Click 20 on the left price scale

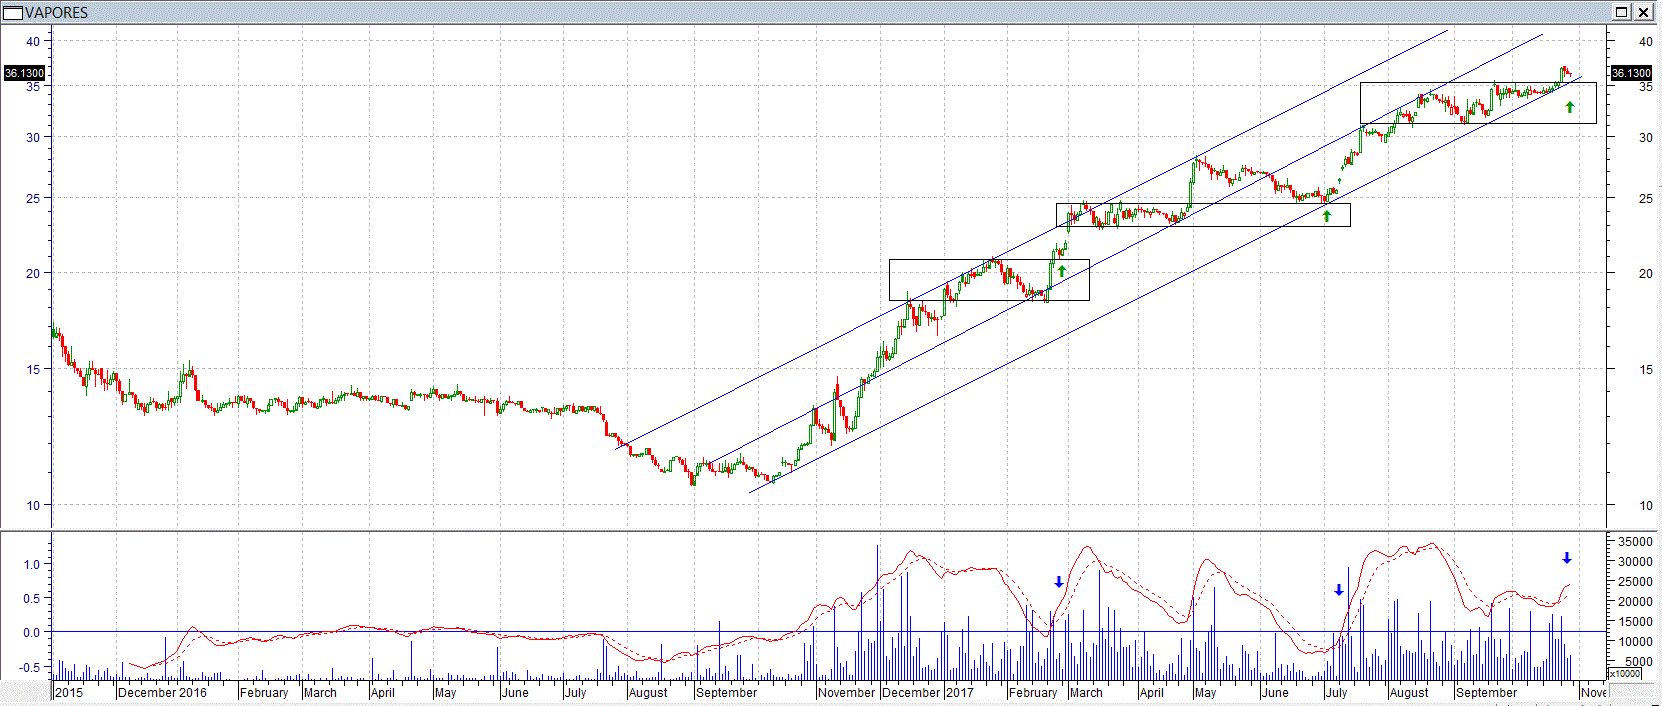coord(33,273)
